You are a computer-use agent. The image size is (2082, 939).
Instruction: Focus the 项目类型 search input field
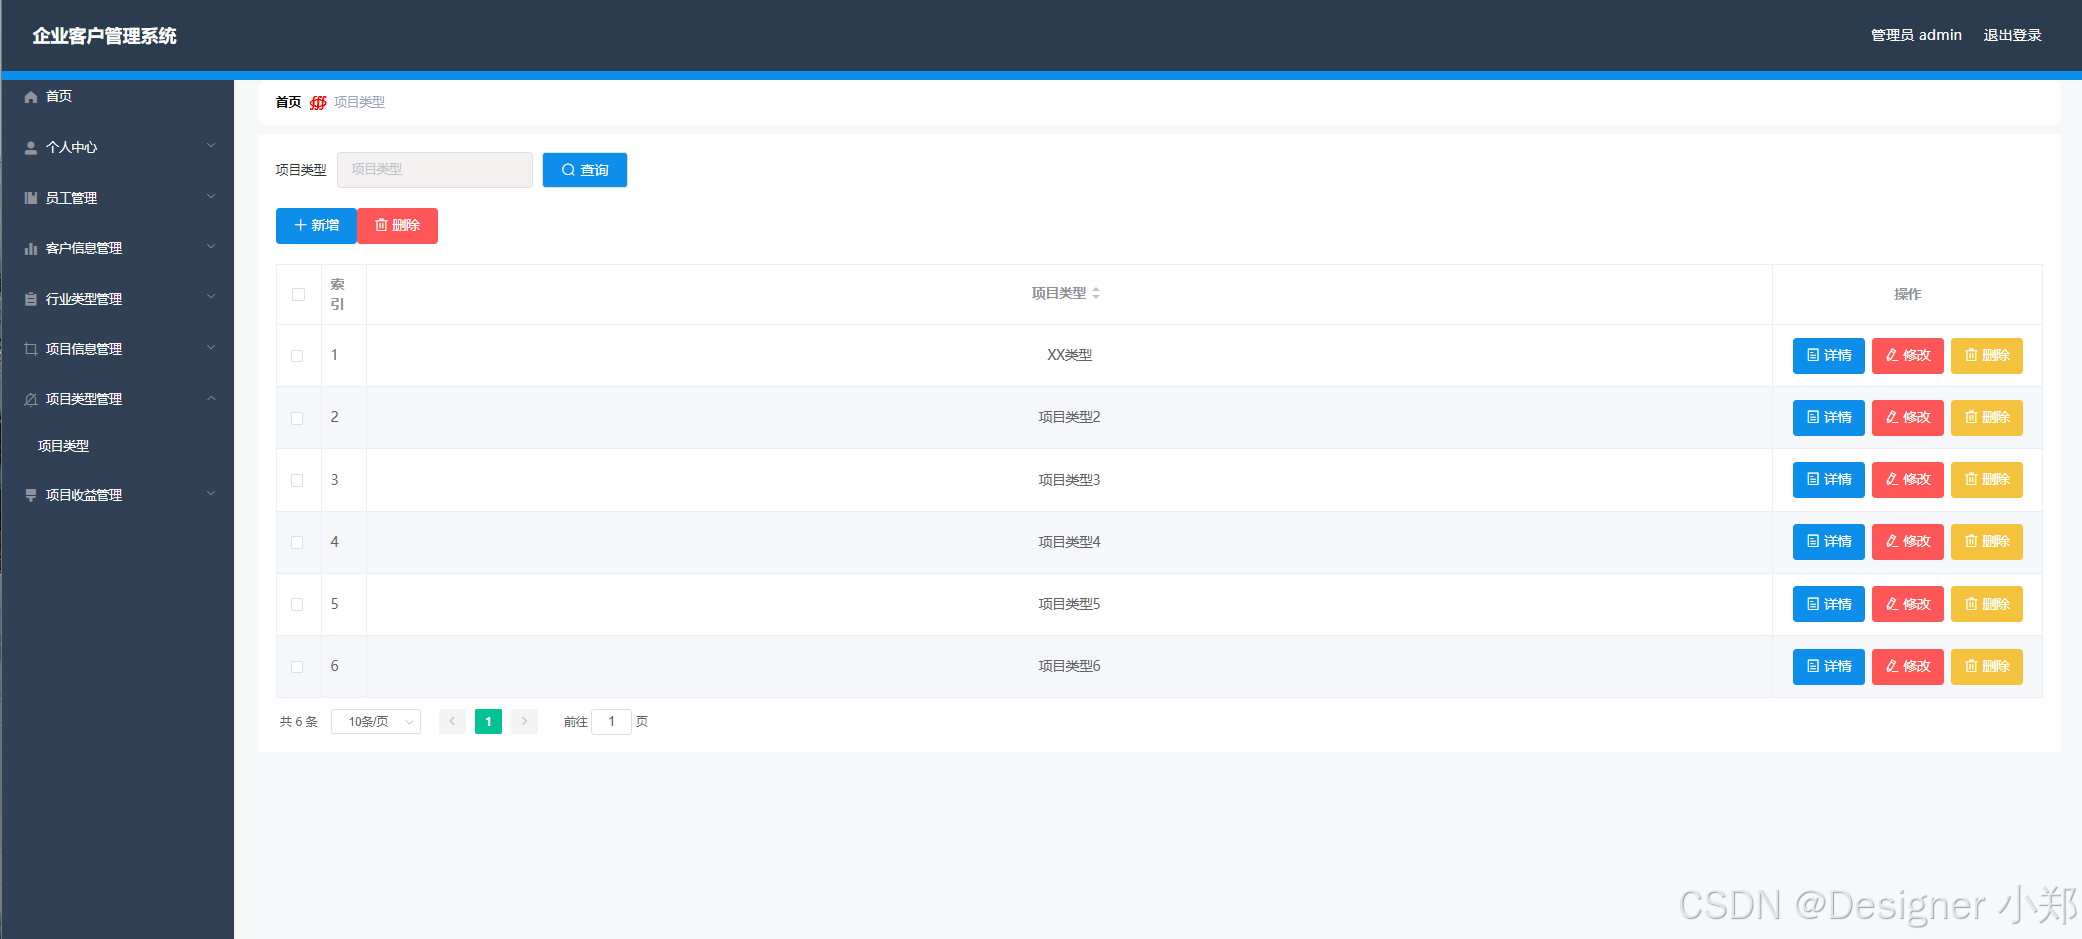(x=435, y=170)
